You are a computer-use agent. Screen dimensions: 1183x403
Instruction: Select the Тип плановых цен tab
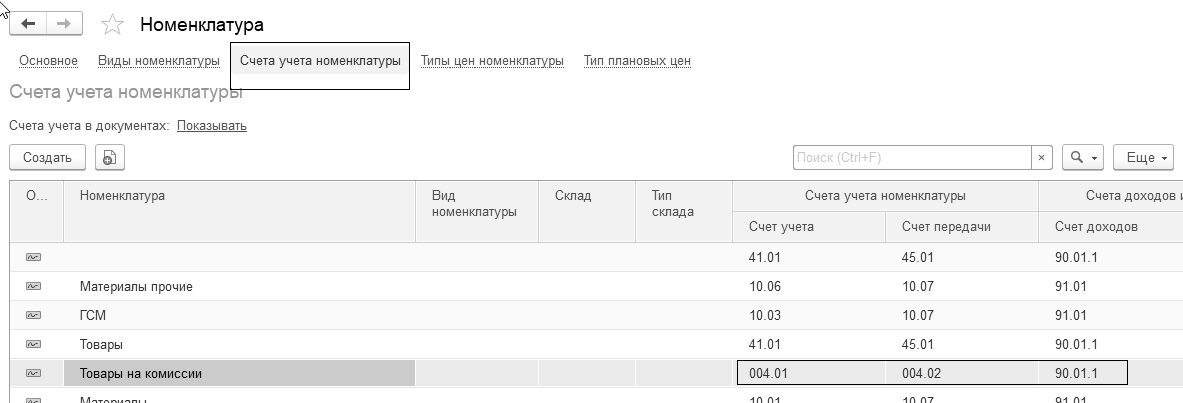click(637, 61)
